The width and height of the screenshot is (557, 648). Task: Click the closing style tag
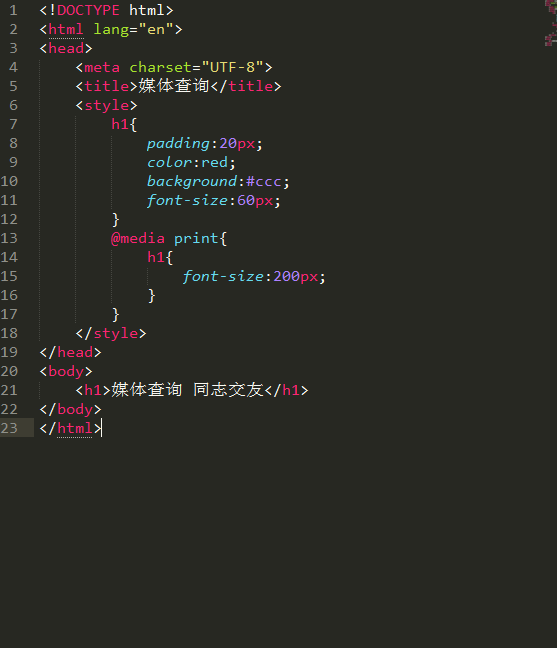111,334
